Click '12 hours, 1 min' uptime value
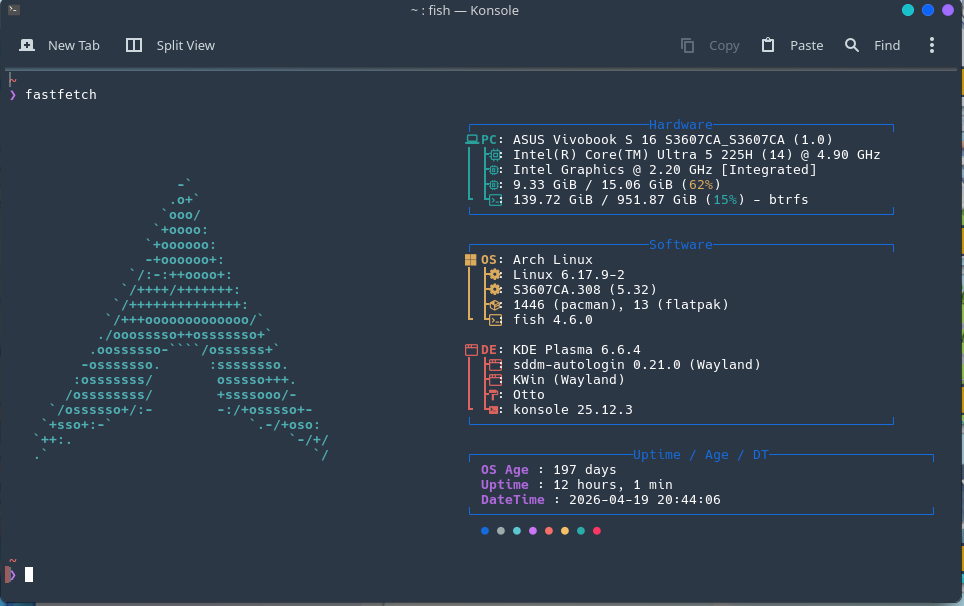The image size is (964, 606). click(613, 485)
